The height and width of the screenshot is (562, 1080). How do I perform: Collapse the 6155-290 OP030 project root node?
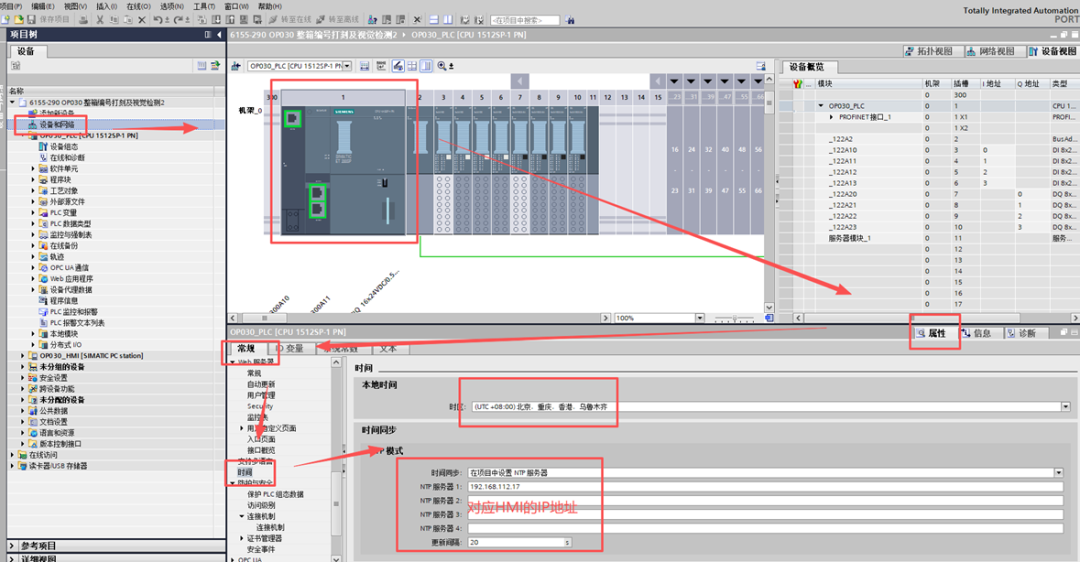12,103
